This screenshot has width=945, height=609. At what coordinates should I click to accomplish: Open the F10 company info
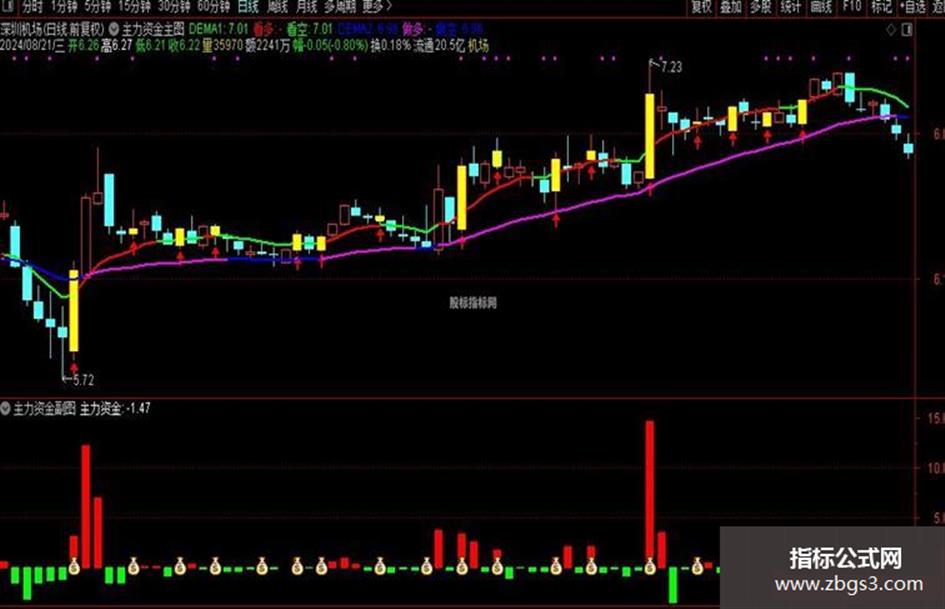point(852,7)
